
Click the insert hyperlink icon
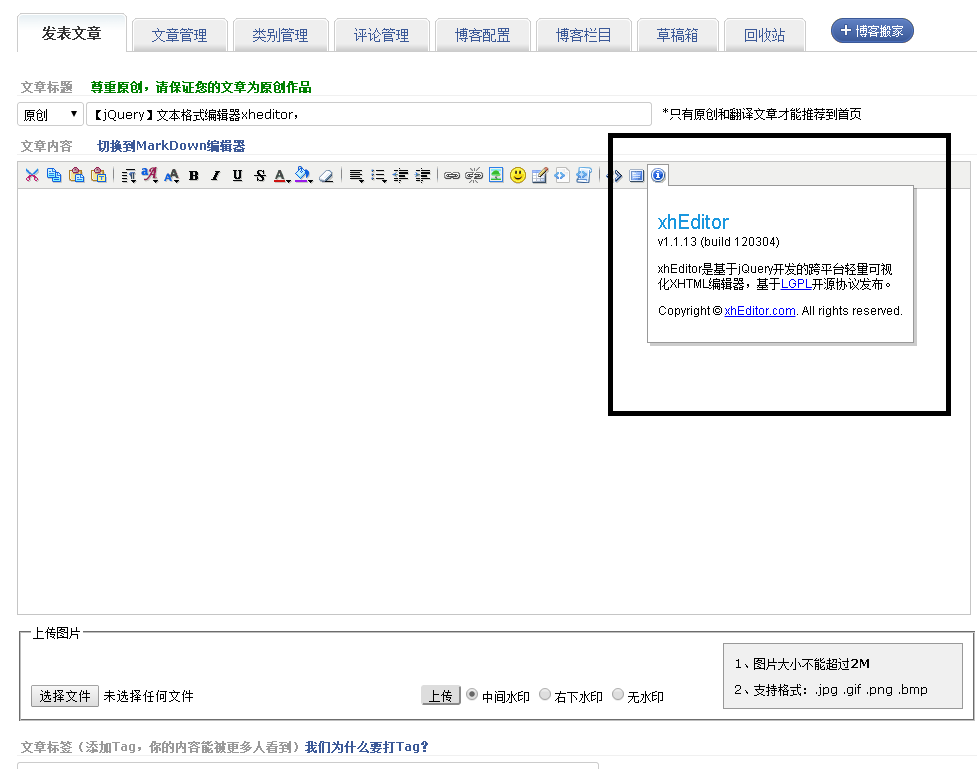(x=452, y=175)
